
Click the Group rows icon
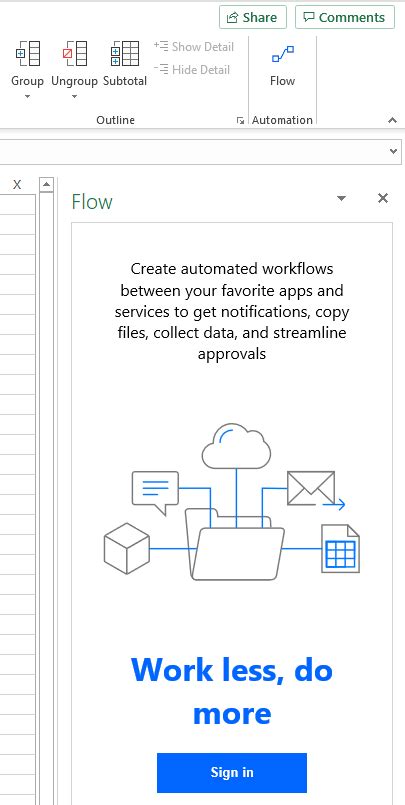(28, 53)
